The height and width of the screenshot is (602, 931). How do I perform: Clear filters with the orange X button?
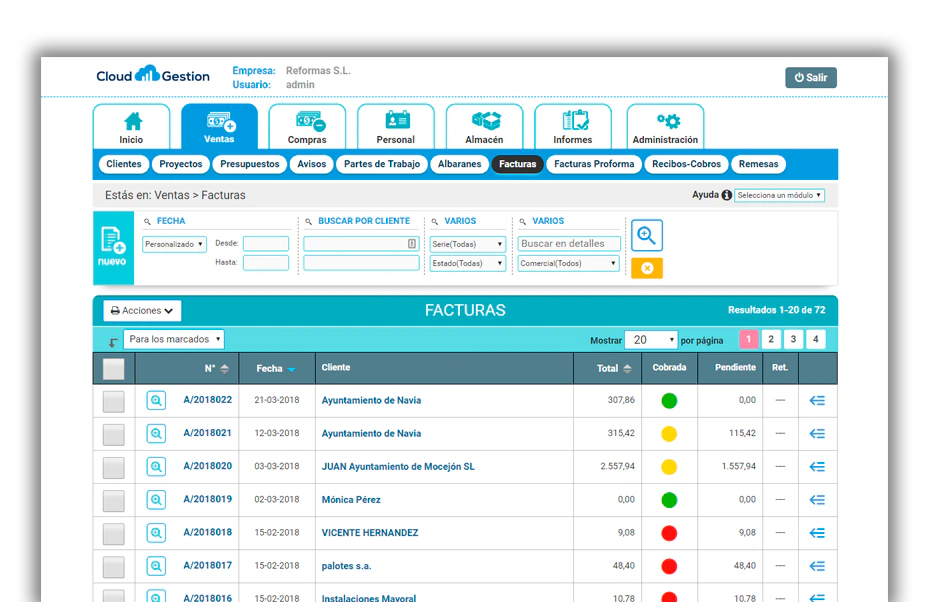647,268
